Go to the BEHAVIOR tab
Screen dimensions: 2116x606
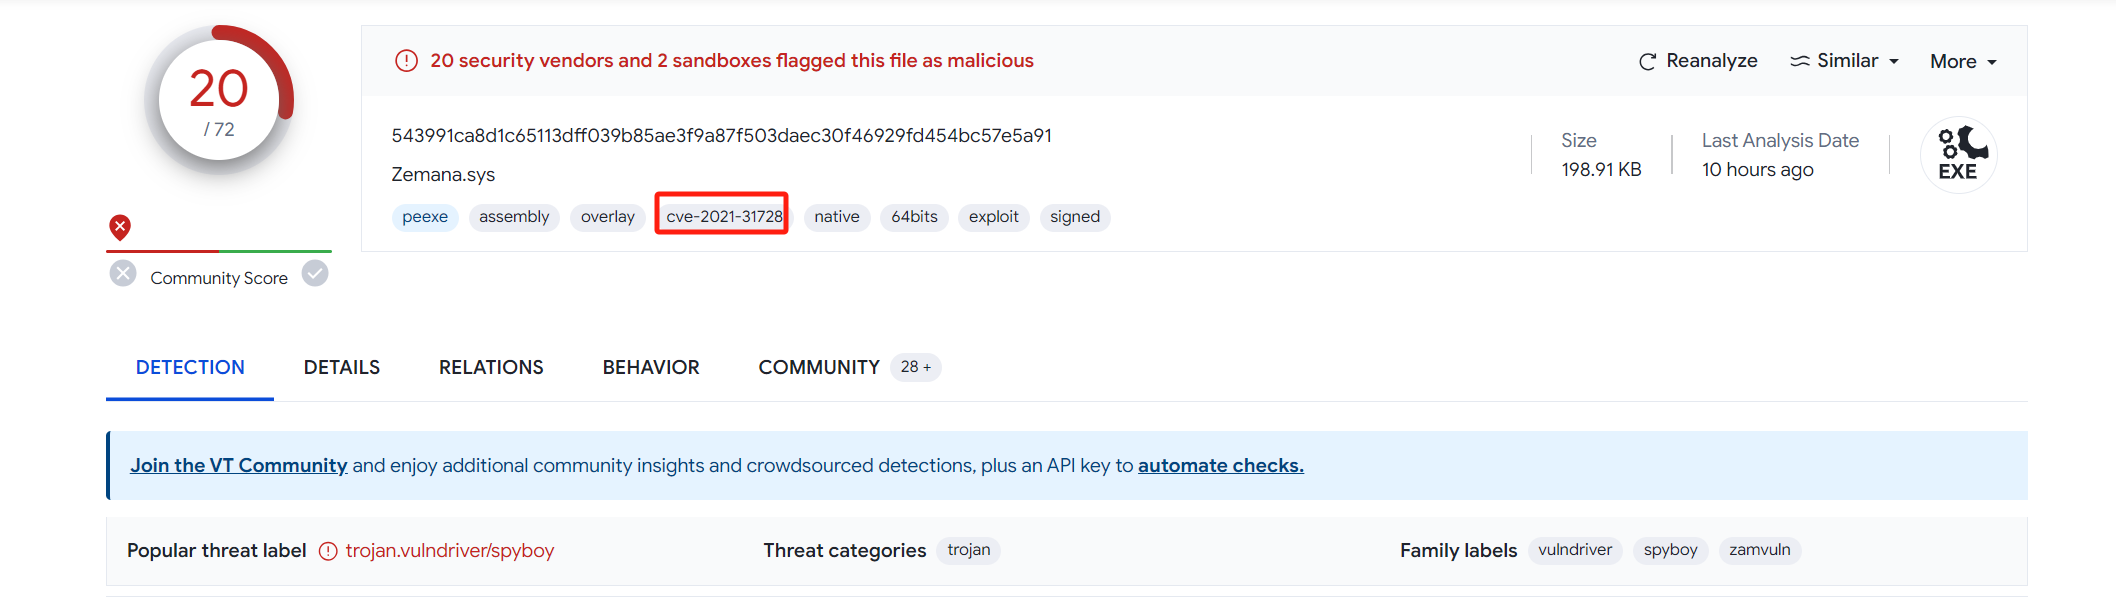(651, 367)
